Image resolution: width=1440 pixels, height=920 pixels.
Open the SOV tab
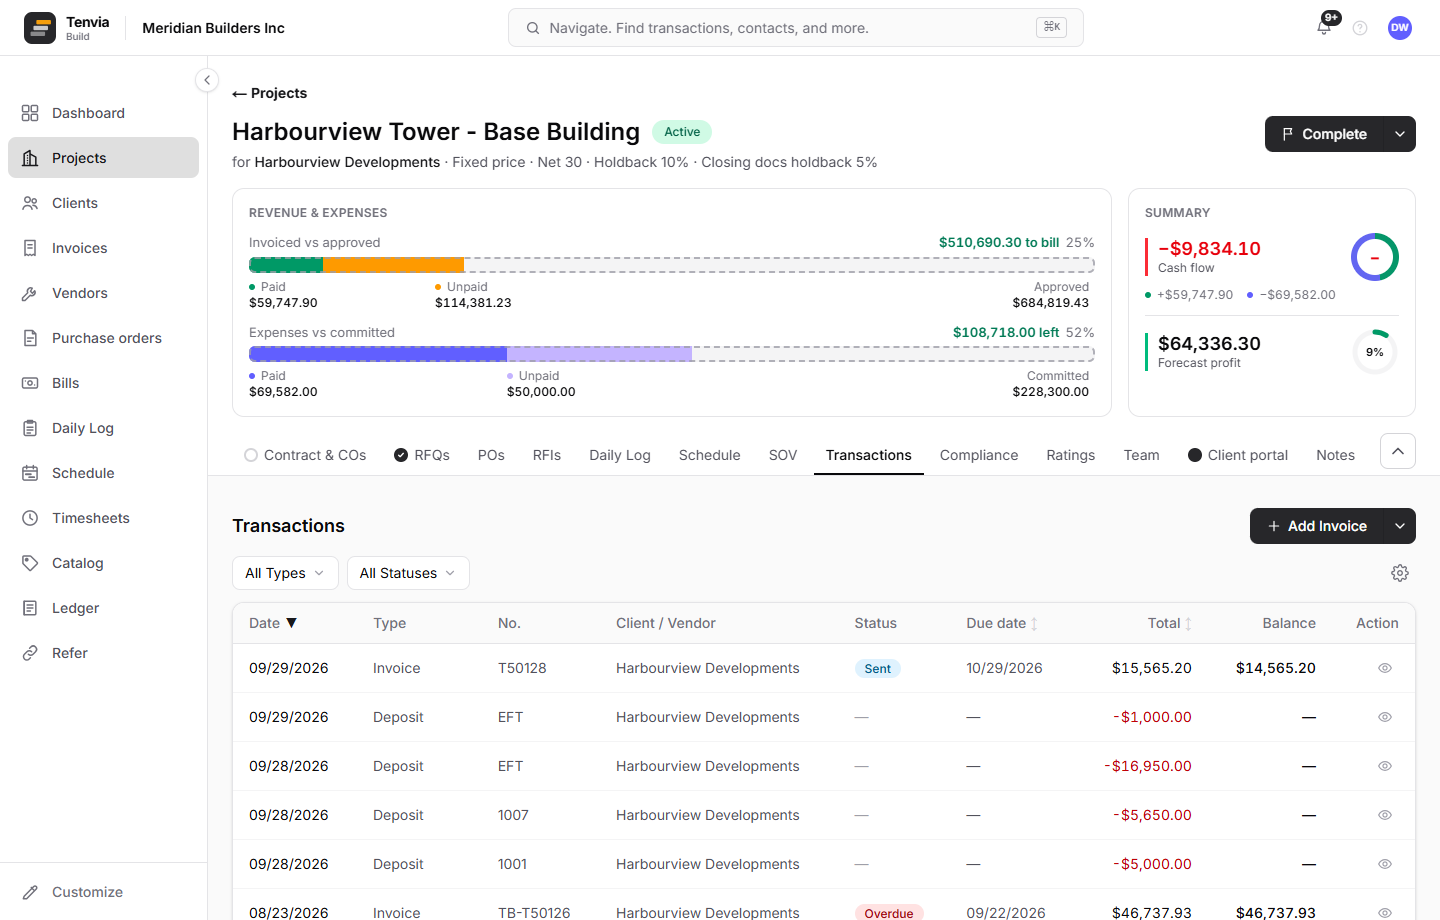click(x=783, y=455)
